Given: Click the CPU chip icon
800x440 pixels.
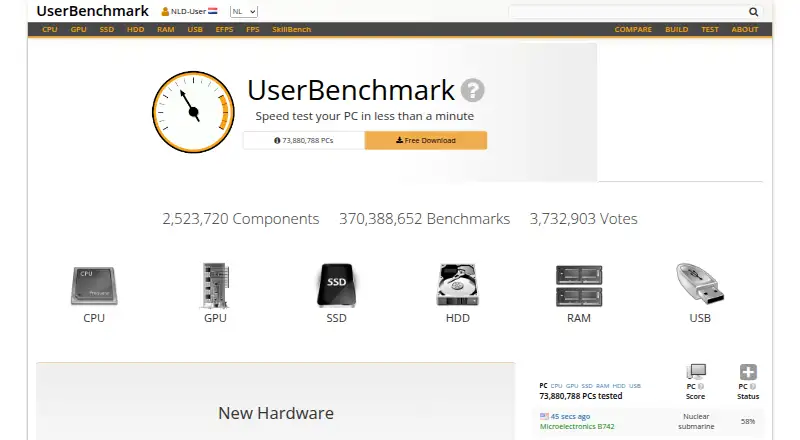Looking at the screenshot, I should (x=94, y=285).
